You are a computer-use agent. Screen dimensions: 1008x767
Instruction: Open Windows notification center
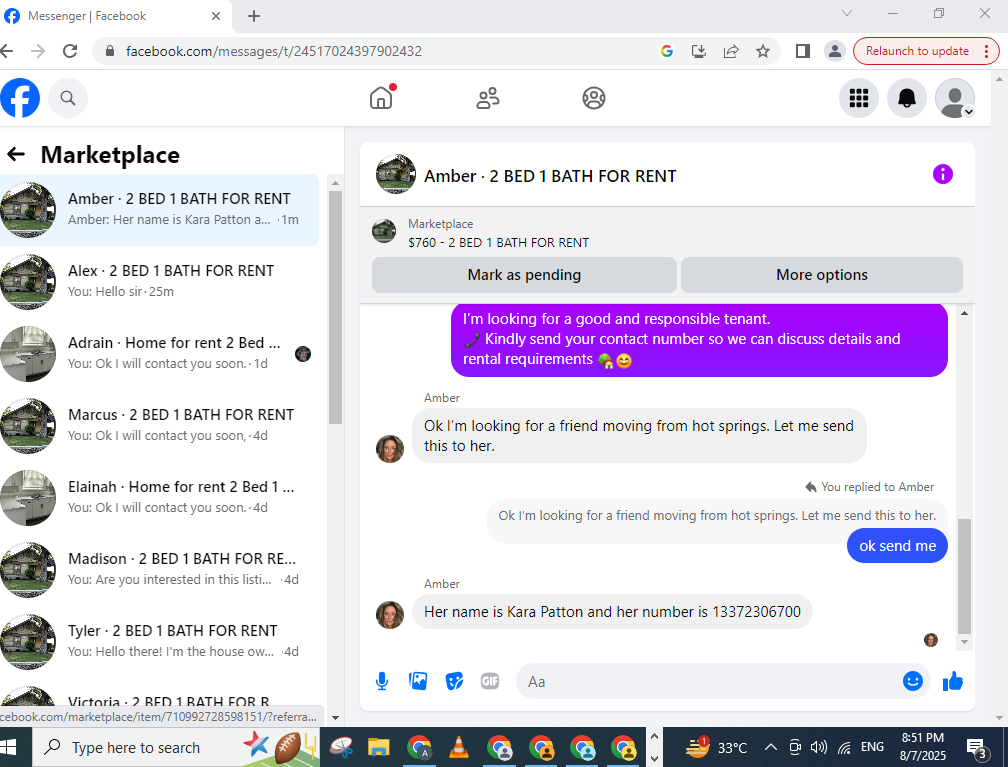tap(978, 748)
